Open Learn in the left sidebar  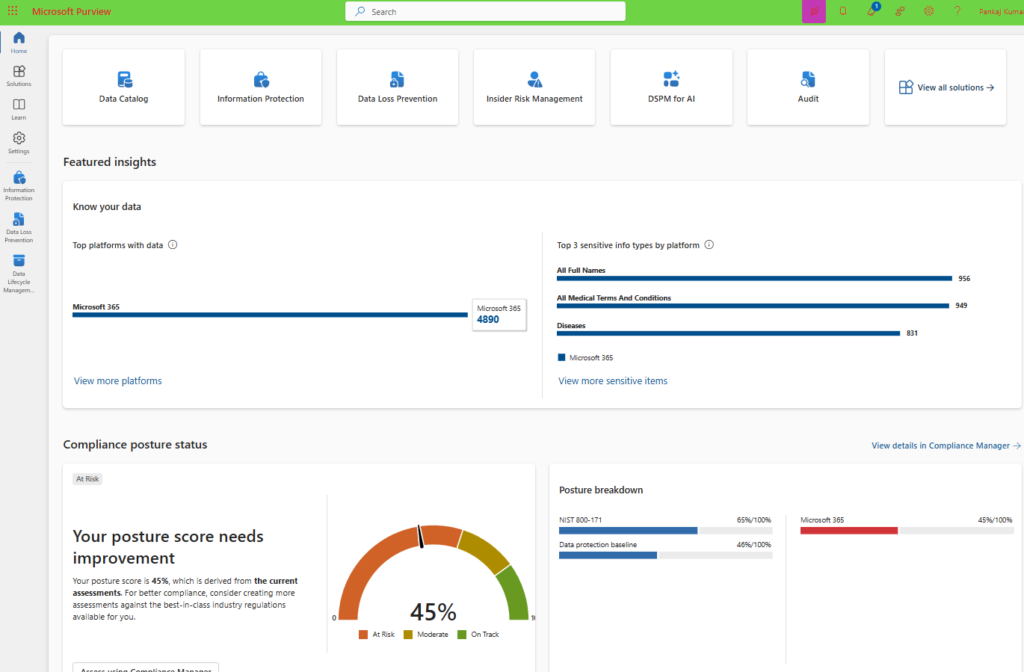point(19,109)
